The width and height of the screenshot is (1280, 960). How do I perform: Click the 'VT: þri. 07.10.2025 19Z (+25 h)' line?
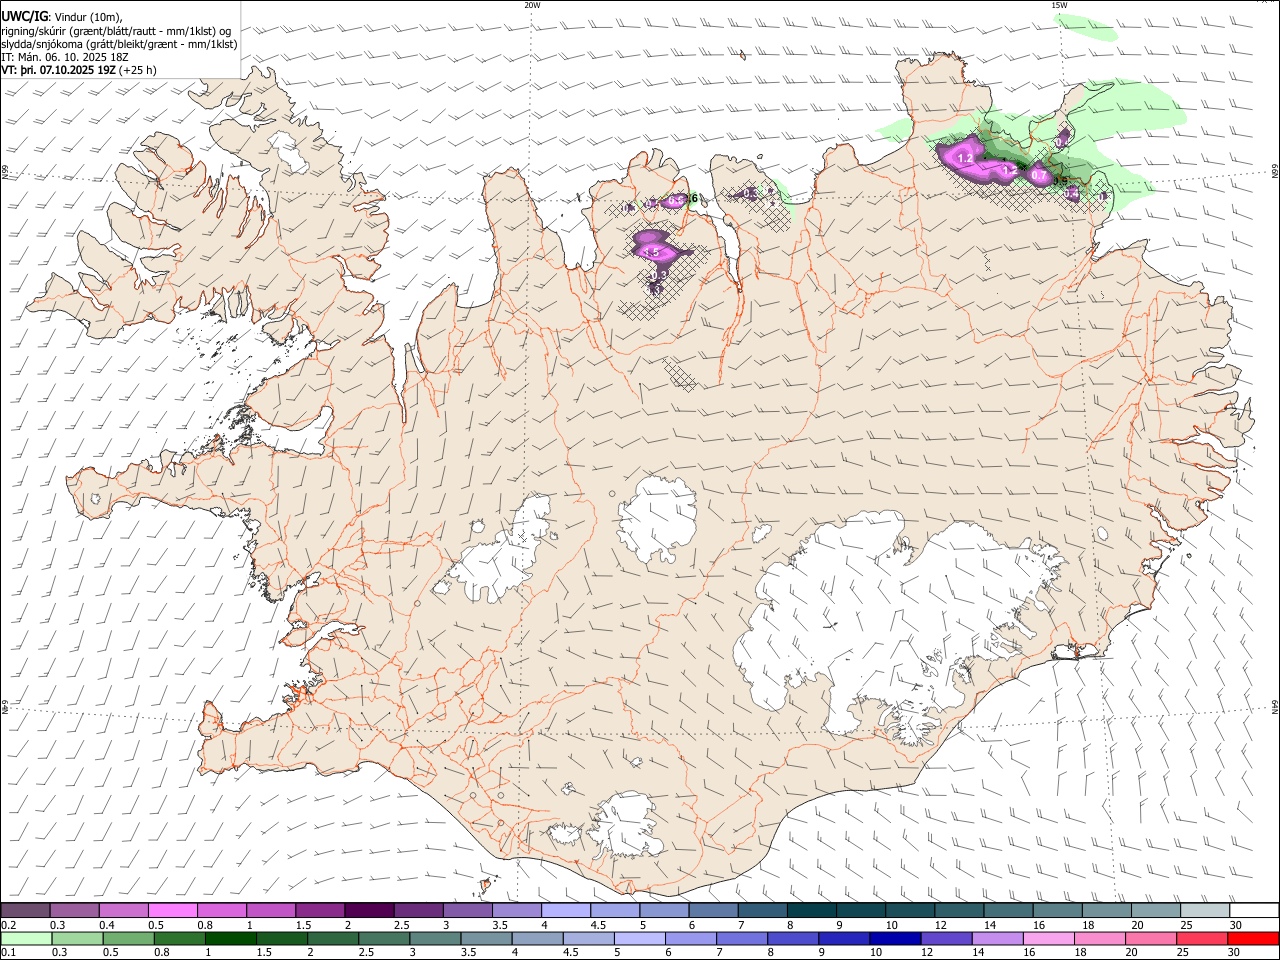click(x=79, y=70)
